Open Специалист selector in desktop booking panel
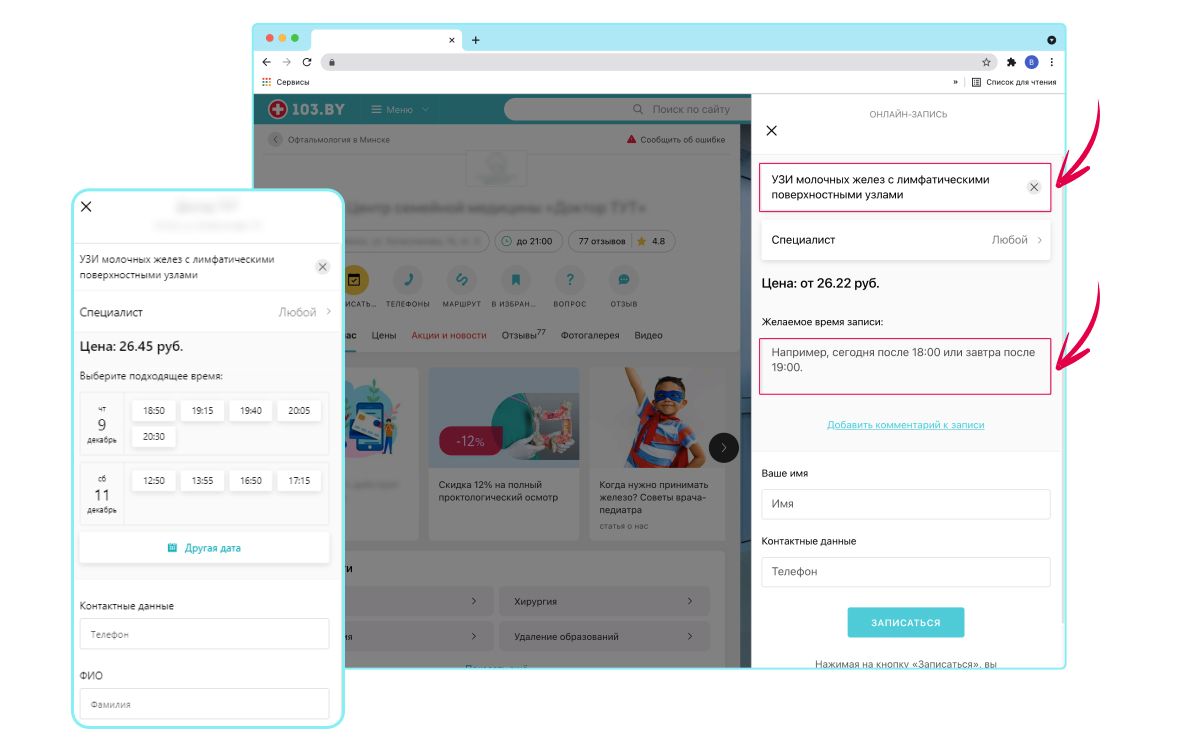This screenshot has width=1200, height=753. (906, 240)
